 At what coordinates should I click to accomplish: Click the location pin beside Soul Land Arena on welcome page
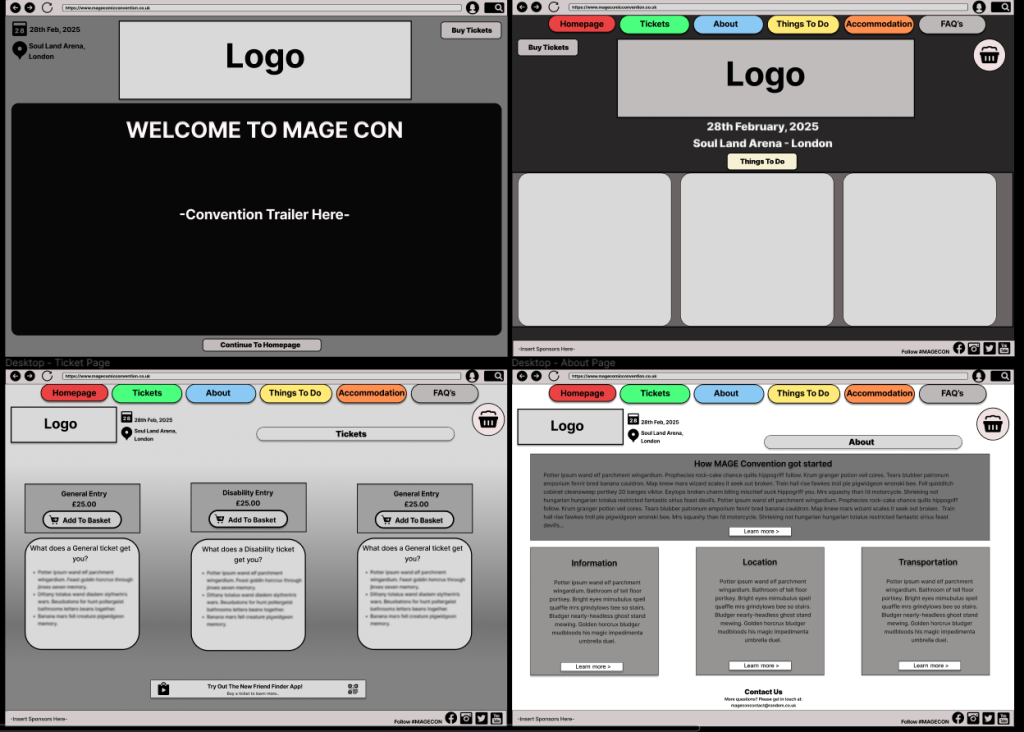(19, 50)
